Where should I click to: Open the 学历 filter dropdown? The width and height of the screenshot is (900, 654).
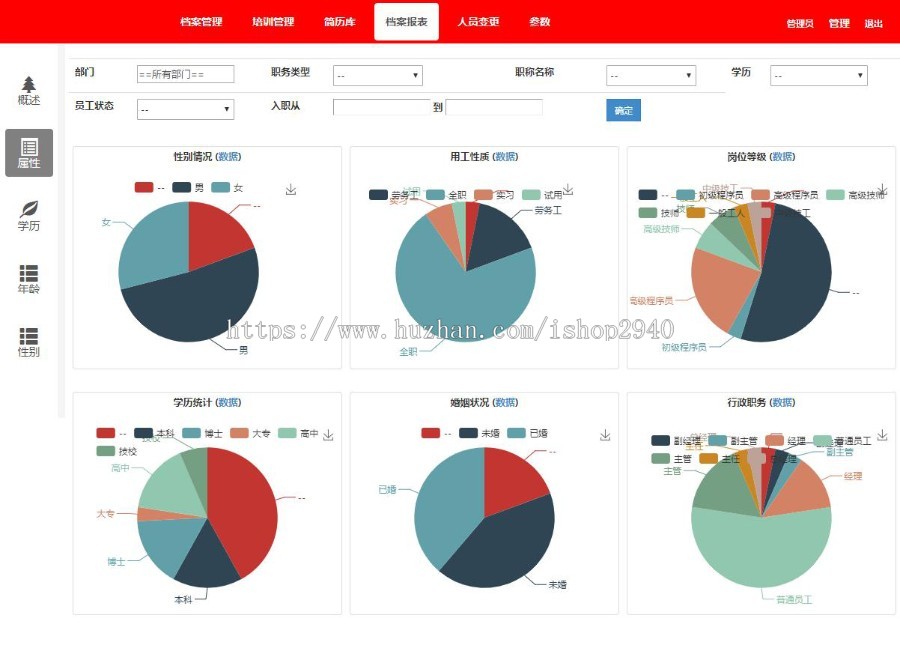818,75
